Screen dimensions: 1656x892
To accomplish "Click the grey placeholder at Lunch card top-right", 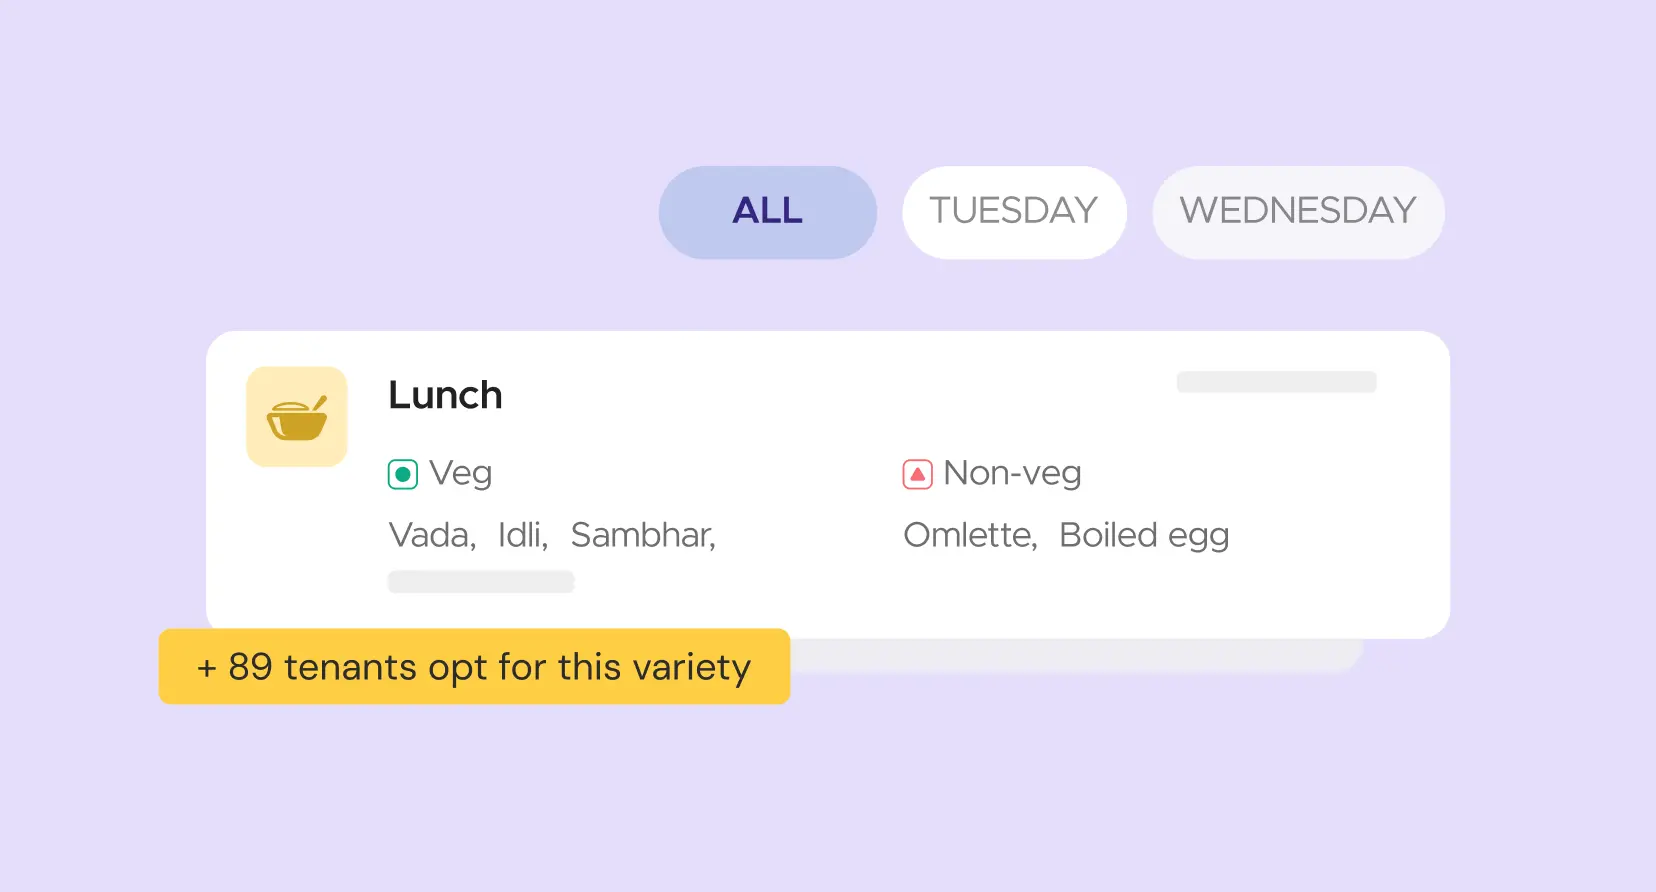I will click(x=1276, y=382).
